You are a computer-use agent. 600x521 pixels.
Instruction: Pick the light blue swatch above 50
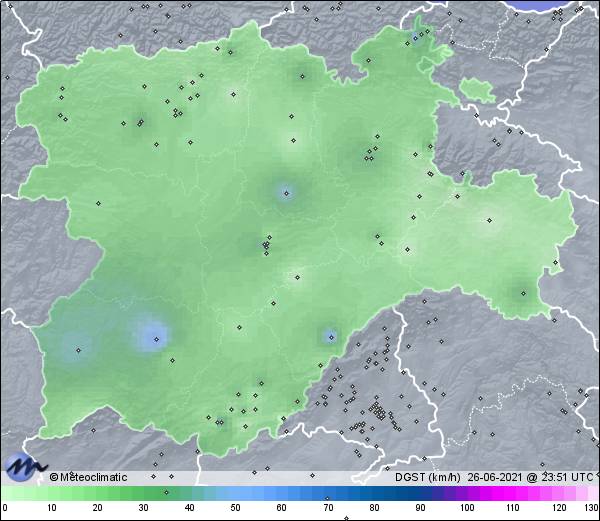pyautogui.click(x=236, y=493)
